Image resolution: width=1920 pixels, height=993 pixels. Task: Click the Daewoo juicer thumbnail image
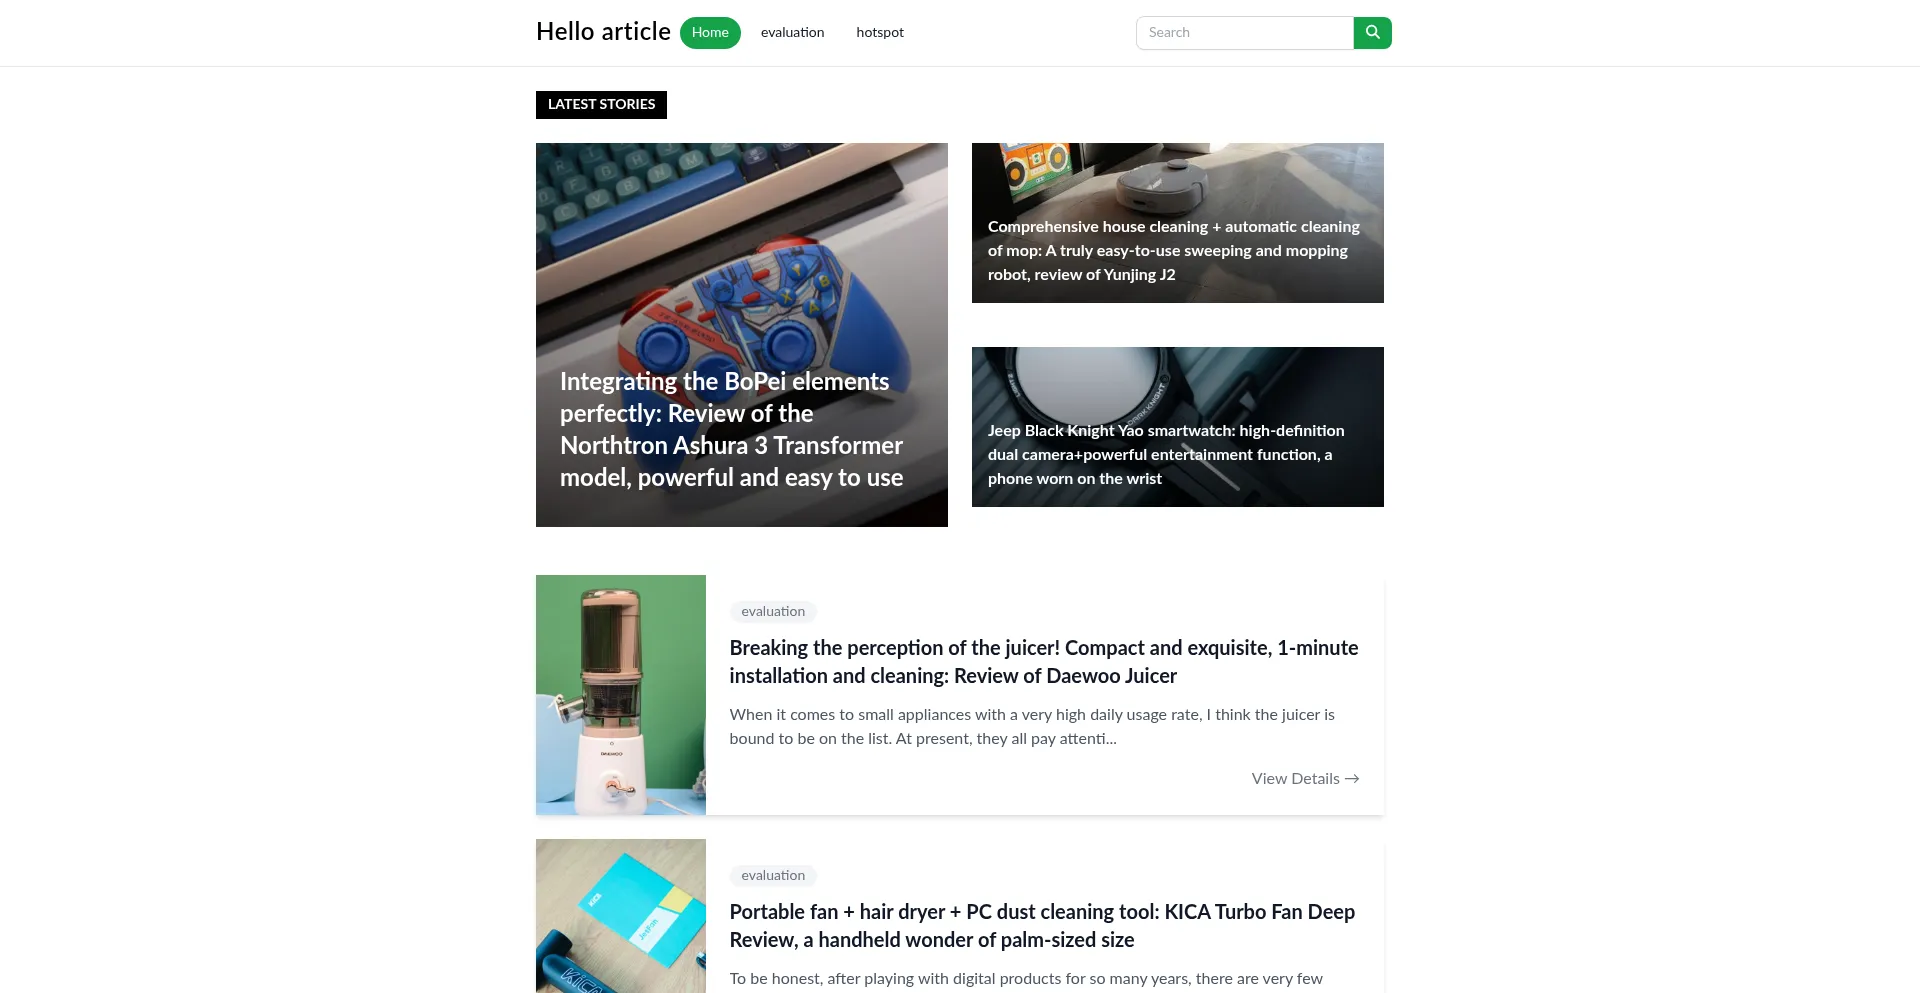coord(621,695)
